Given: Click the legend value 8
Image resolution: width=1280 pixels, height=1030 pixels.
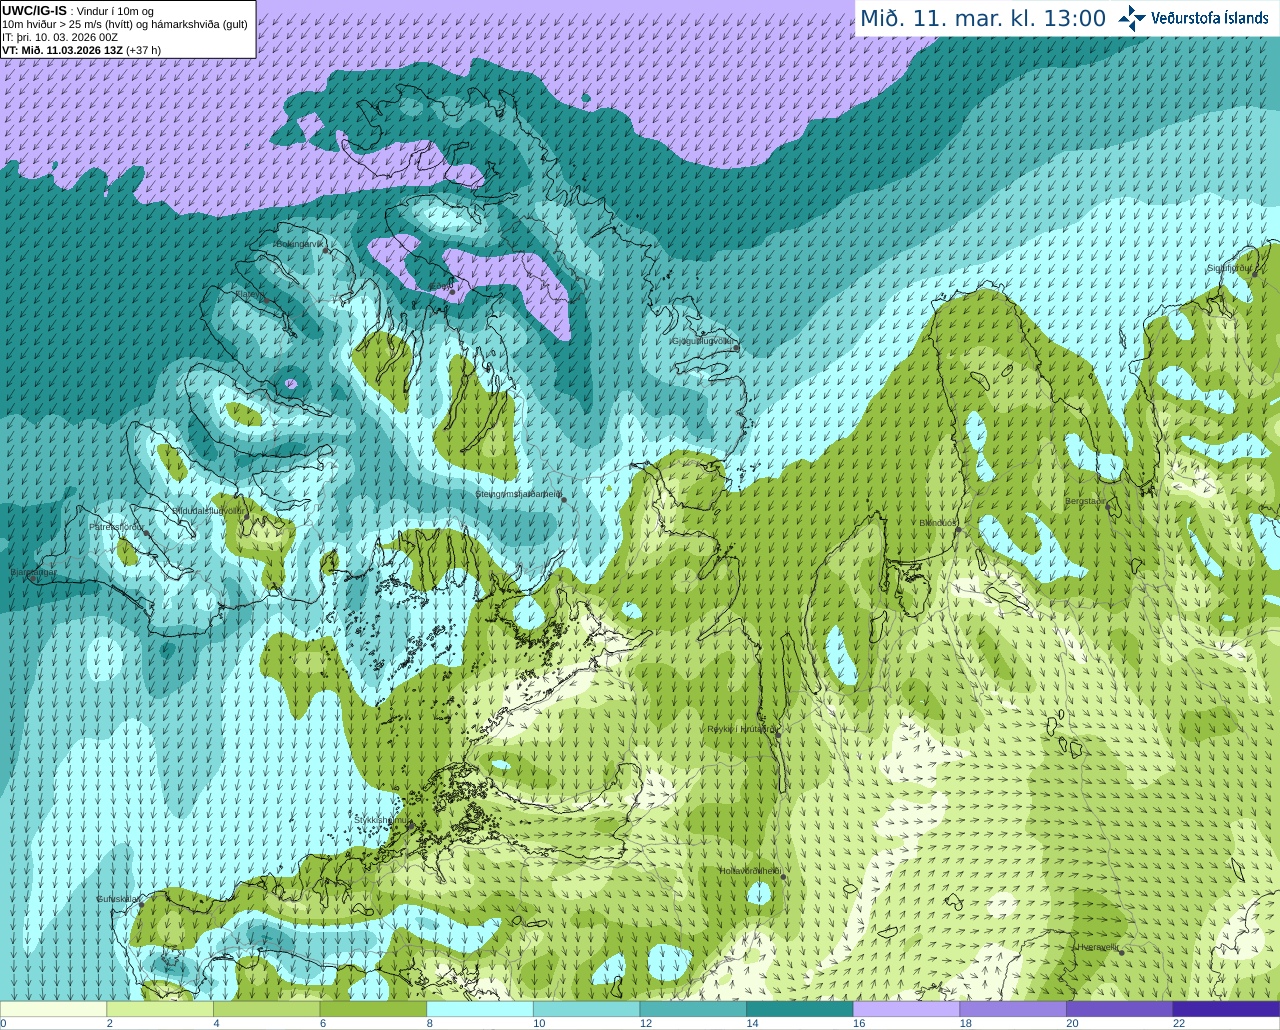Looking at the screenshot, I should coord(429,1023).
